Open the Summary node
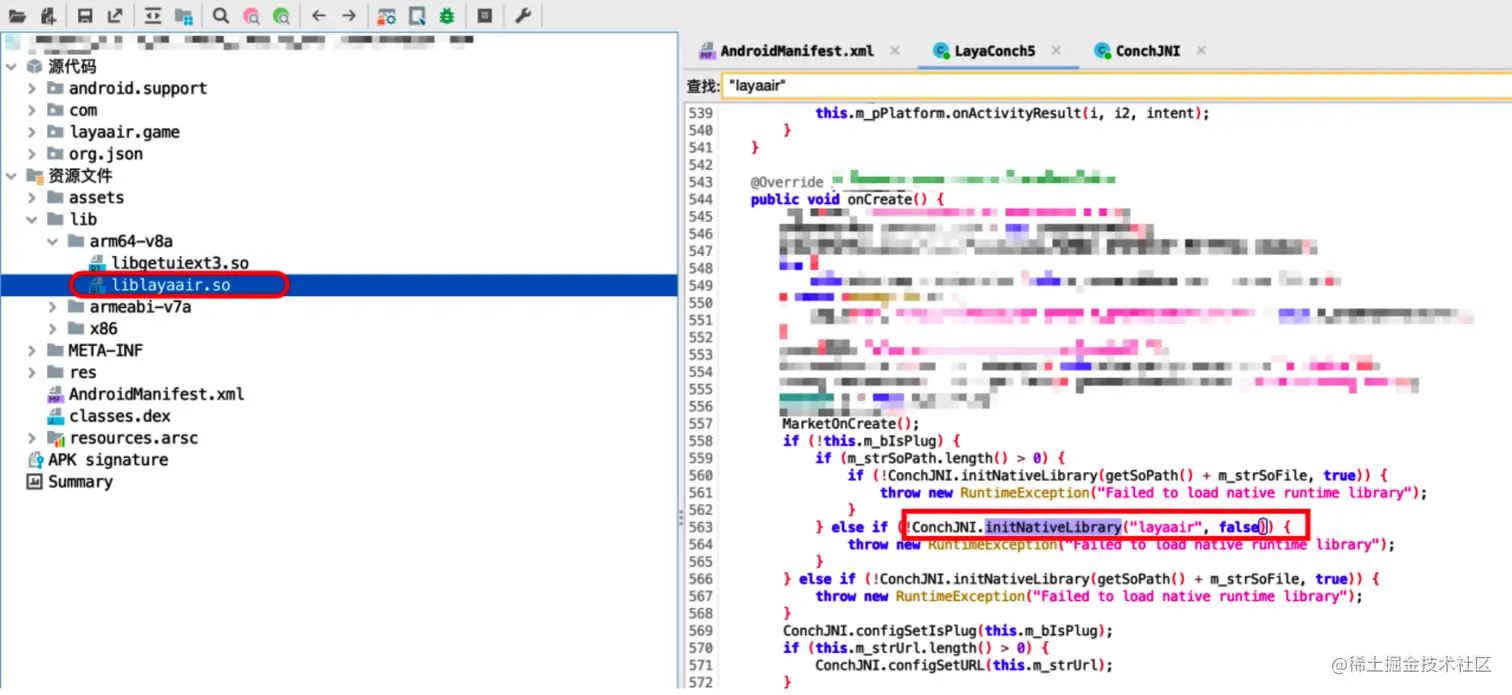 tap(80, 482)
